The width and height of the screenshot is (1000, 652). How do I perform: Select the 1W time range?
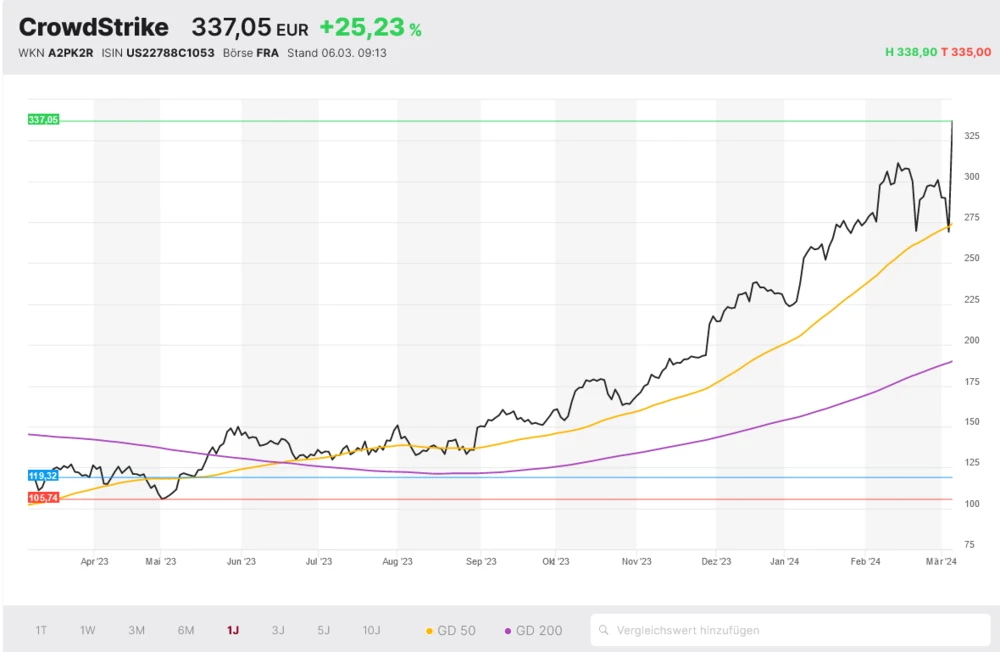tap(88, 630)
